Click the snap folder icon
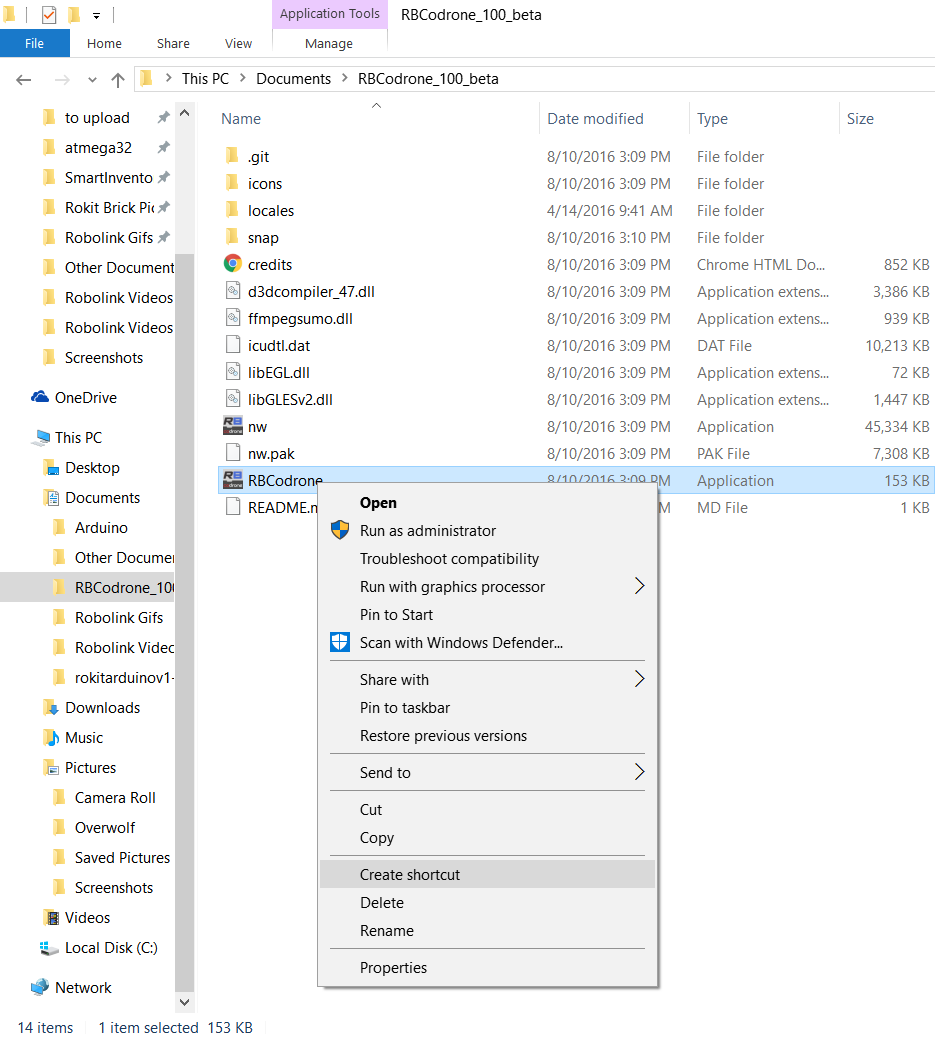The width and height of the screenshot is (935, 1038). coord(232,237)
